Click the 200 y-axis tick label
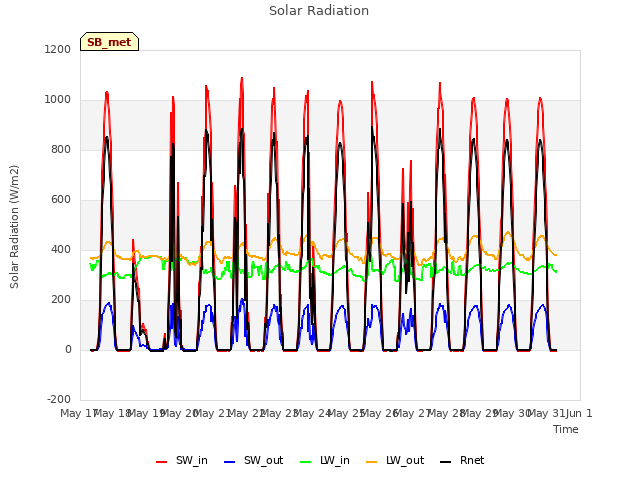Image resolution: width=640 pixels, height=480 pixels. [x=61, y=300]
